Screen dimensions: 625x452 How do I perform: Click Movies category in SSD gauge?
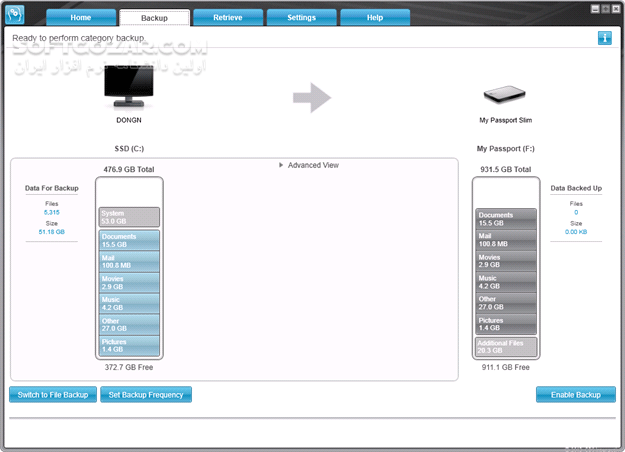(x=129, y=282)
